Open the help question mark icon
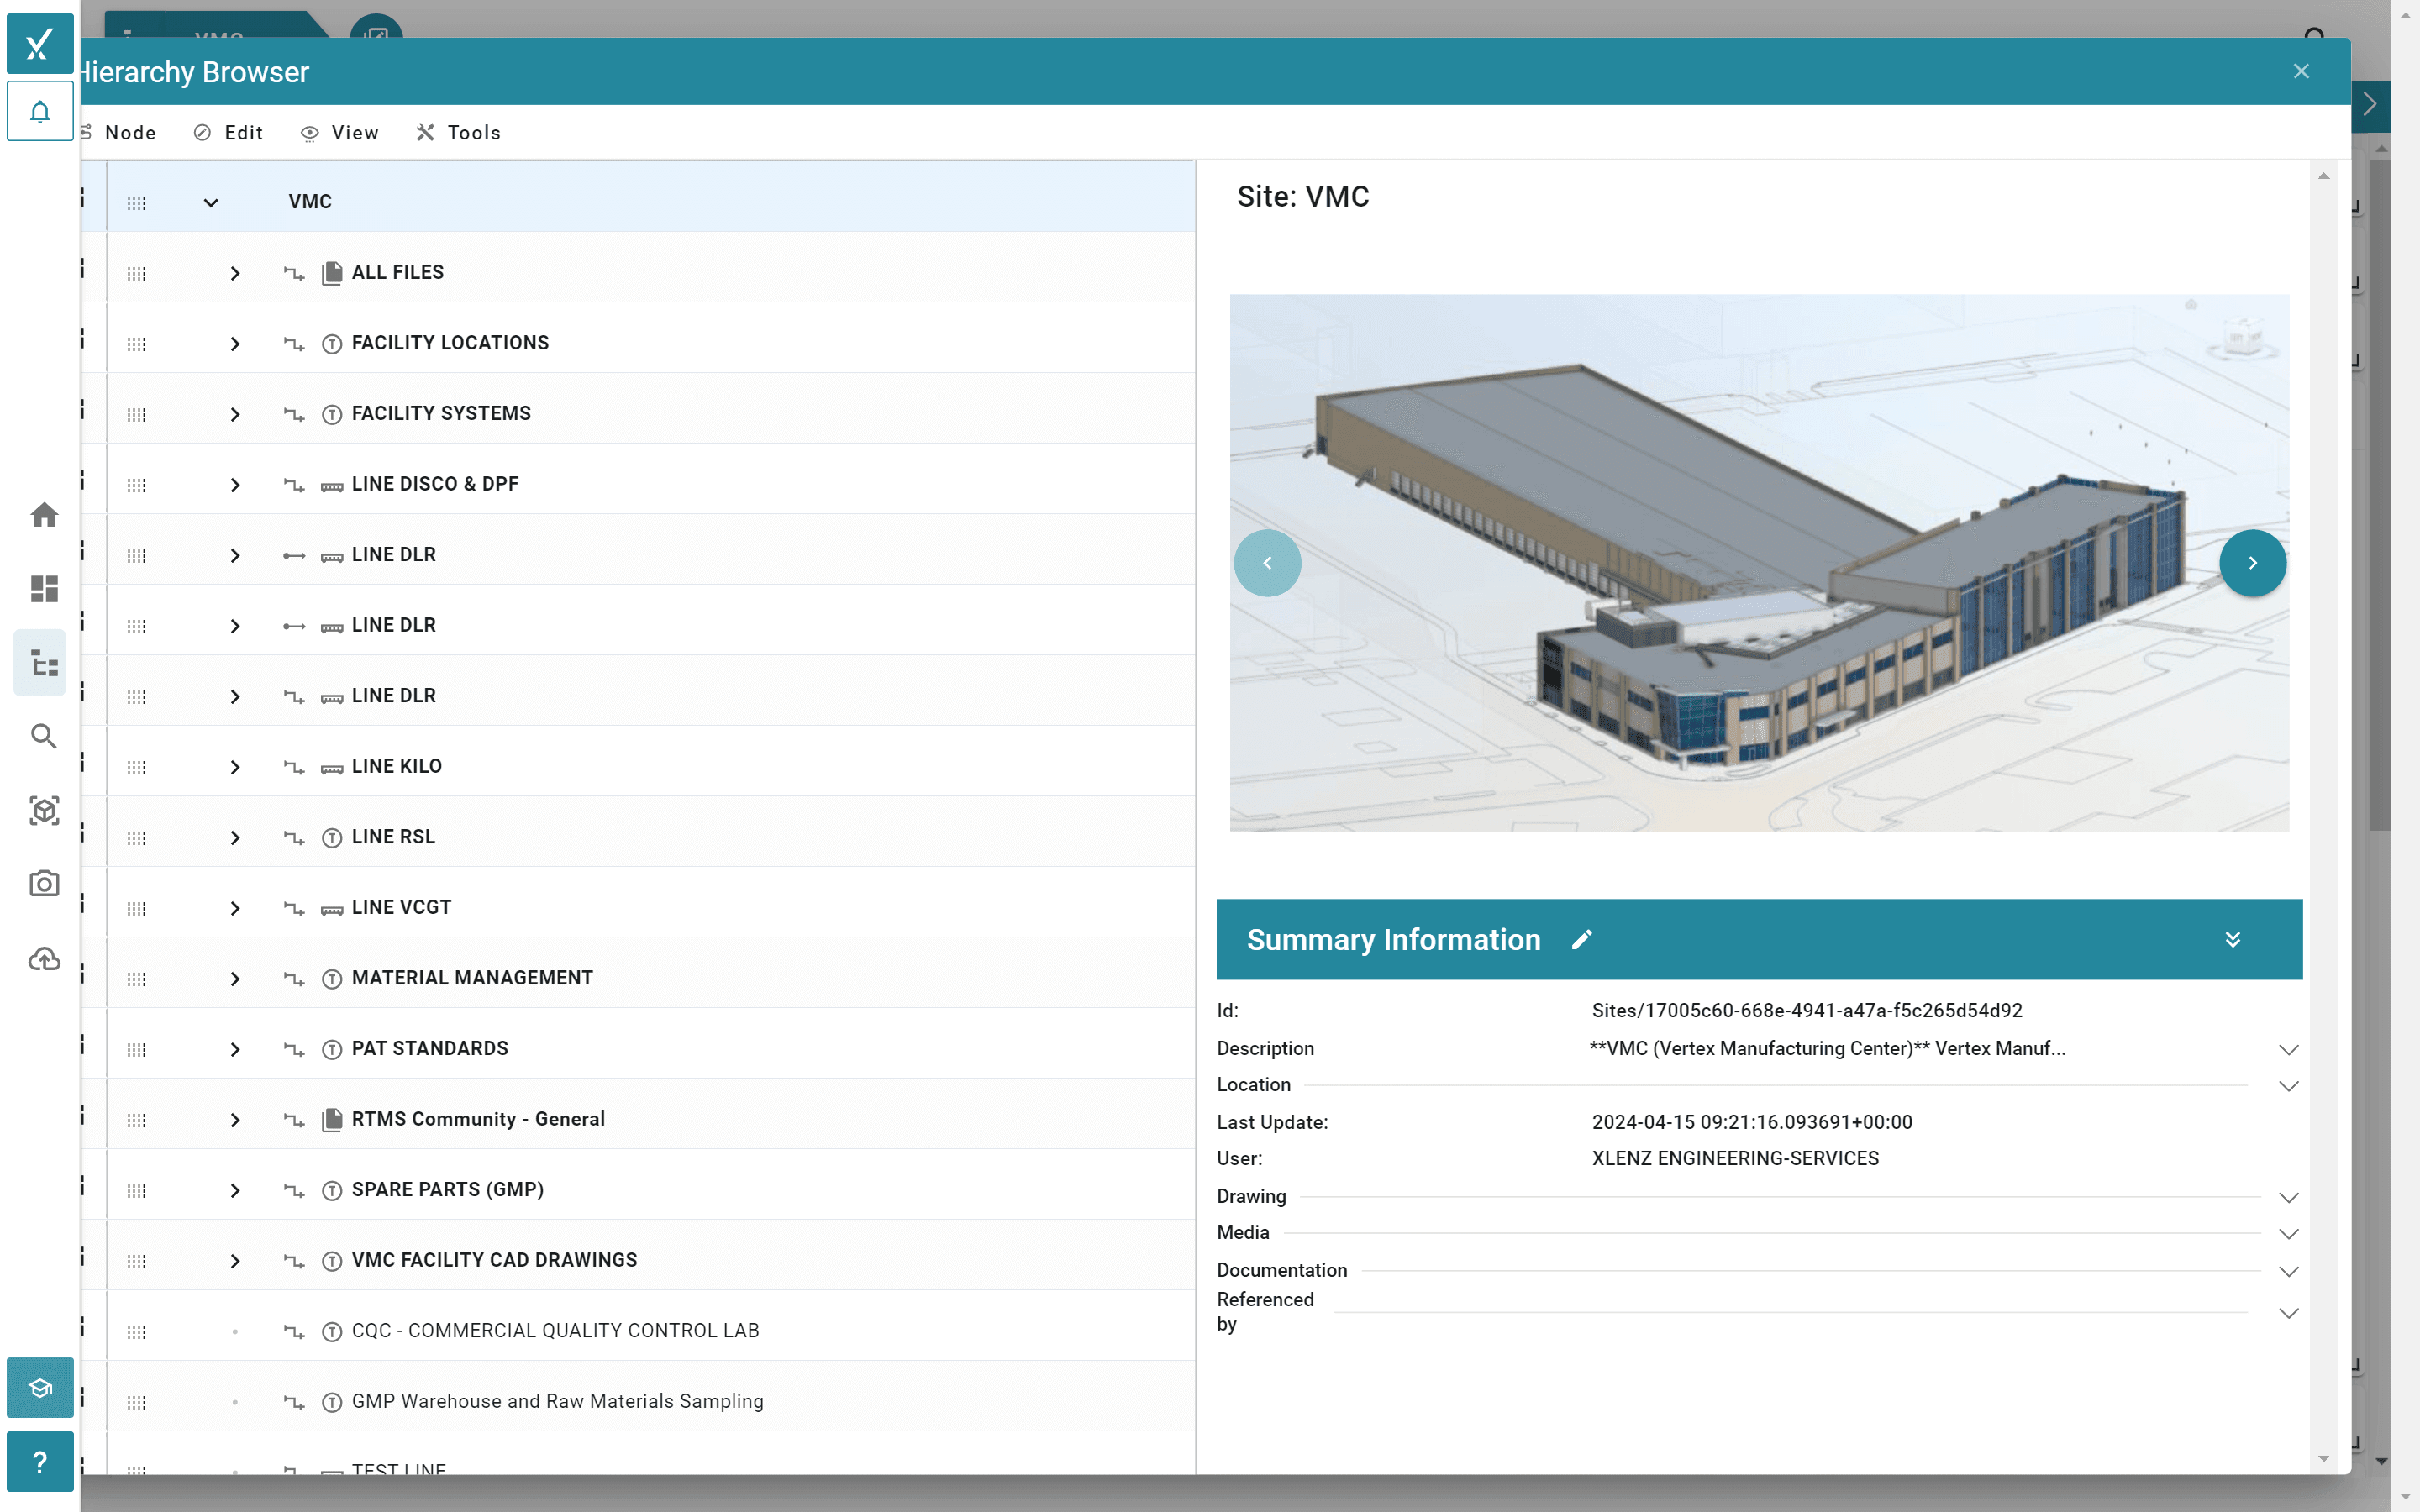2420x1512 pixels. pyautogui.click(x=40, y=1461)
